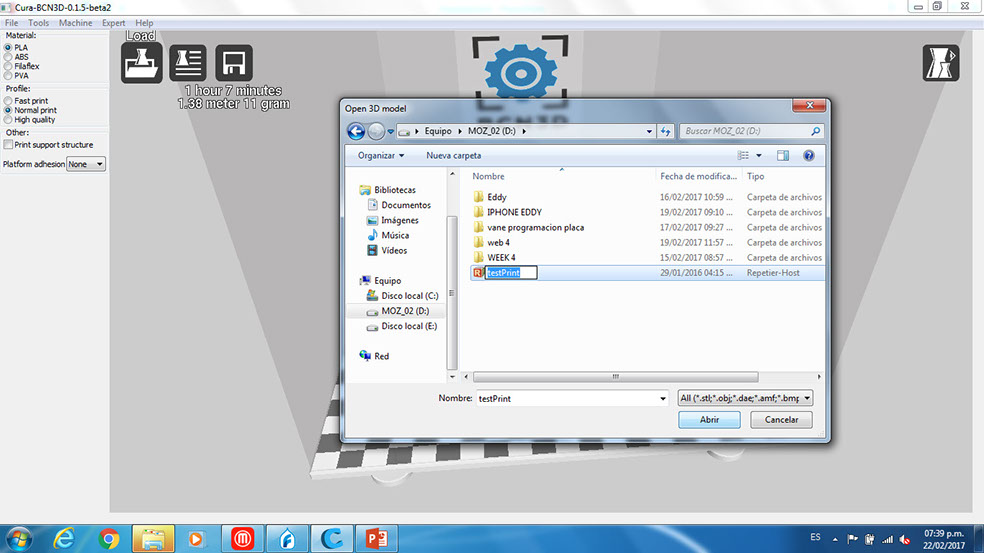The width and height of the screenshot is (984, 553).
Task: Click the Load model icon in Cura
Action: pos(142,63)
